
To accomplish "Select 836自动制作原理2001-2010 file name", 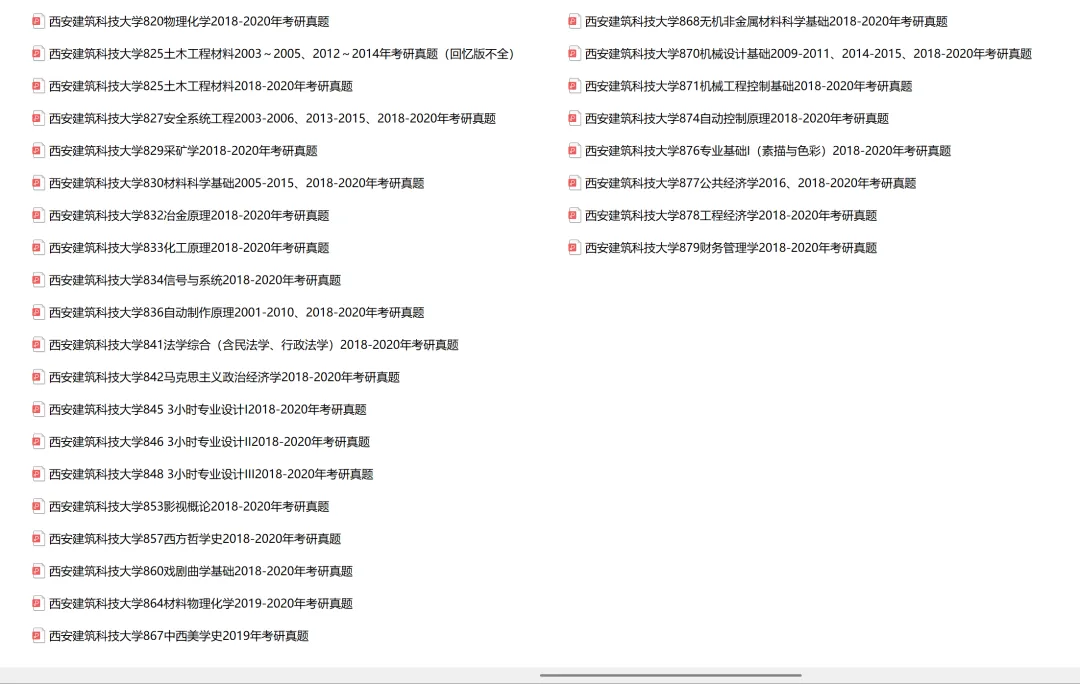I will point(236,313).
